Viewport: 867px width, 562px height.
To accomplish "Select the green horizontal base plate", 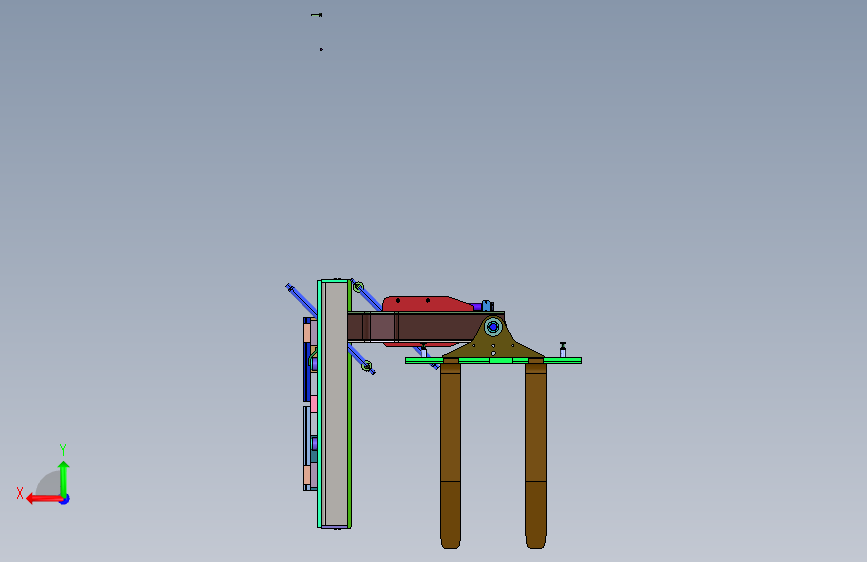I will tap(493, 361).
